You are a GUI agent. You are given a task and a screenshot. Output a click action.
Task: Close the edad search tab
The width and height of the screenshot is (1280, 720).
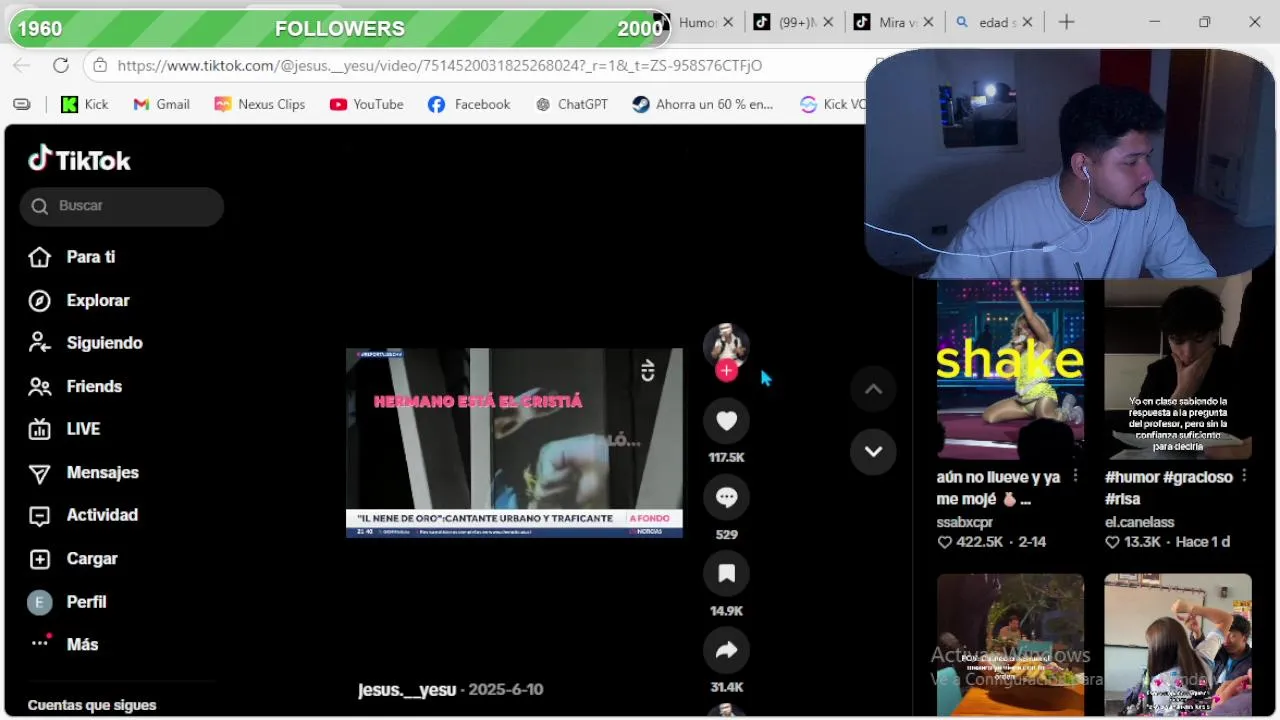1028,22
